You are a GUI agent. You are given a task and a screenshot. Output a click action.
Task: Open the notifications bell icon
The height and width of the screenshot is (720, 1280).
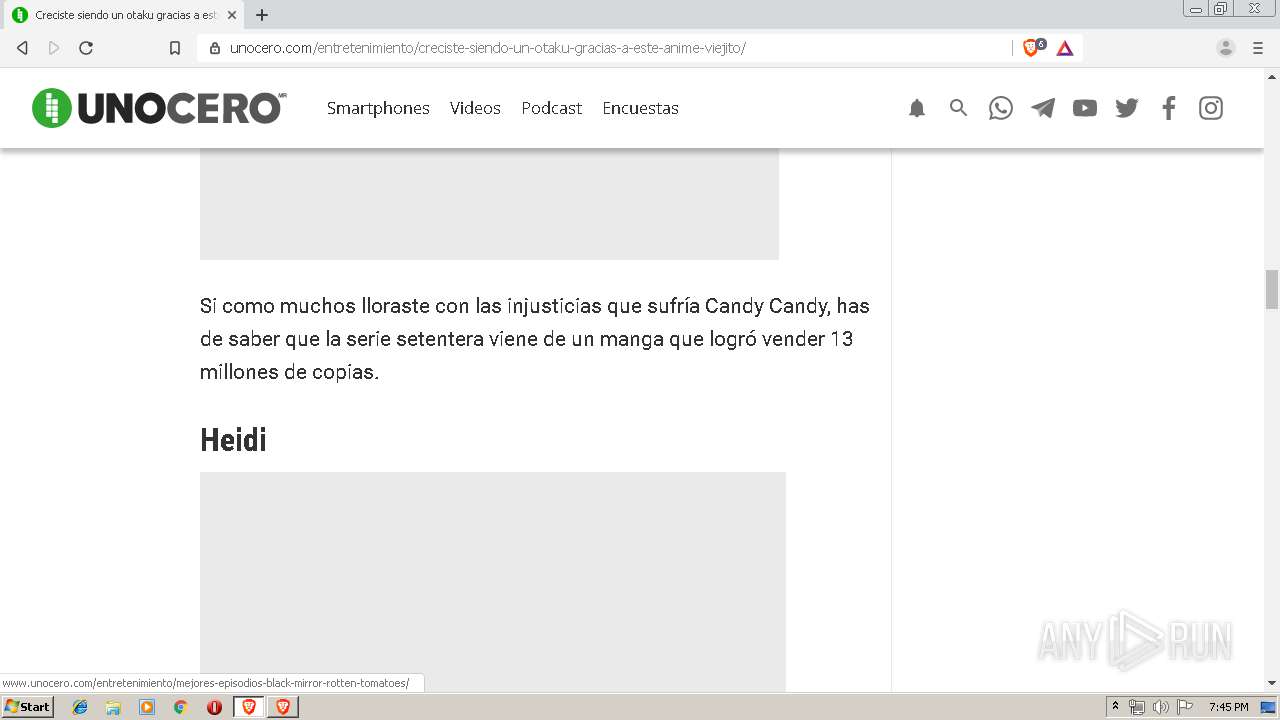tap(917, 108)
